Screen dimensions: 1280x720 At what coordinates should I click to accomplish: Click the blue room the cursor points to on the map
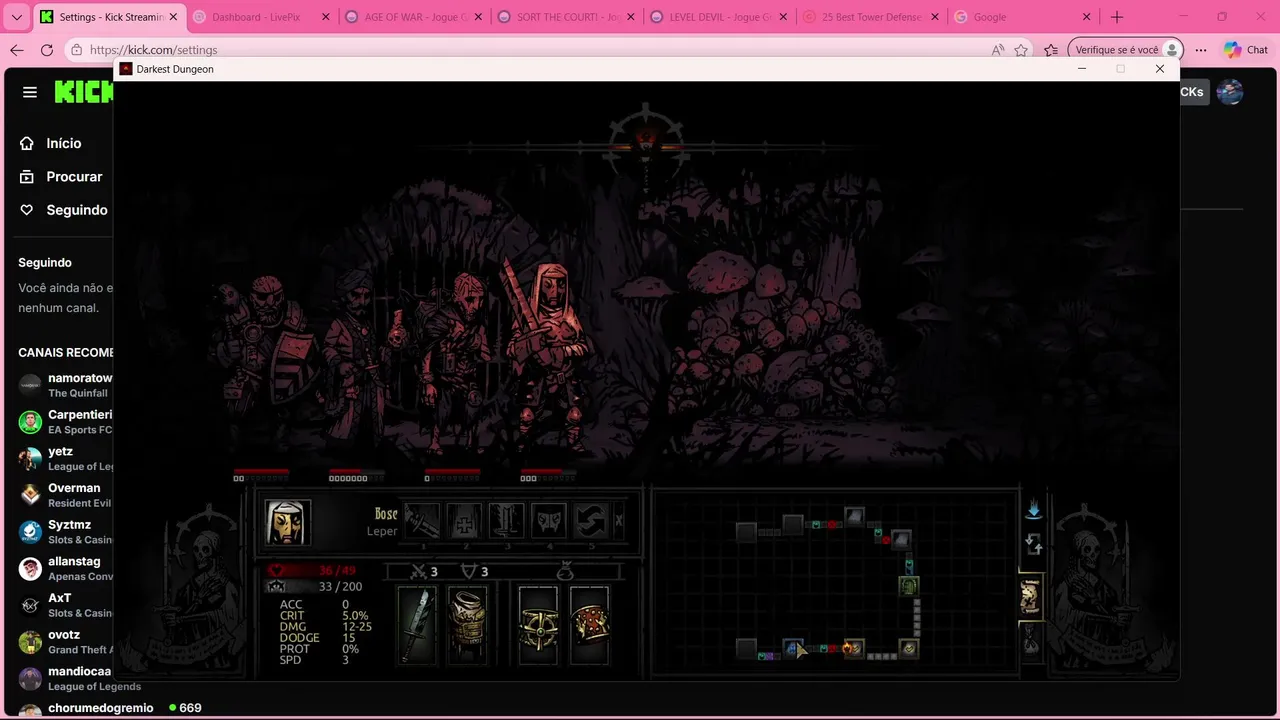pos(793,648)
